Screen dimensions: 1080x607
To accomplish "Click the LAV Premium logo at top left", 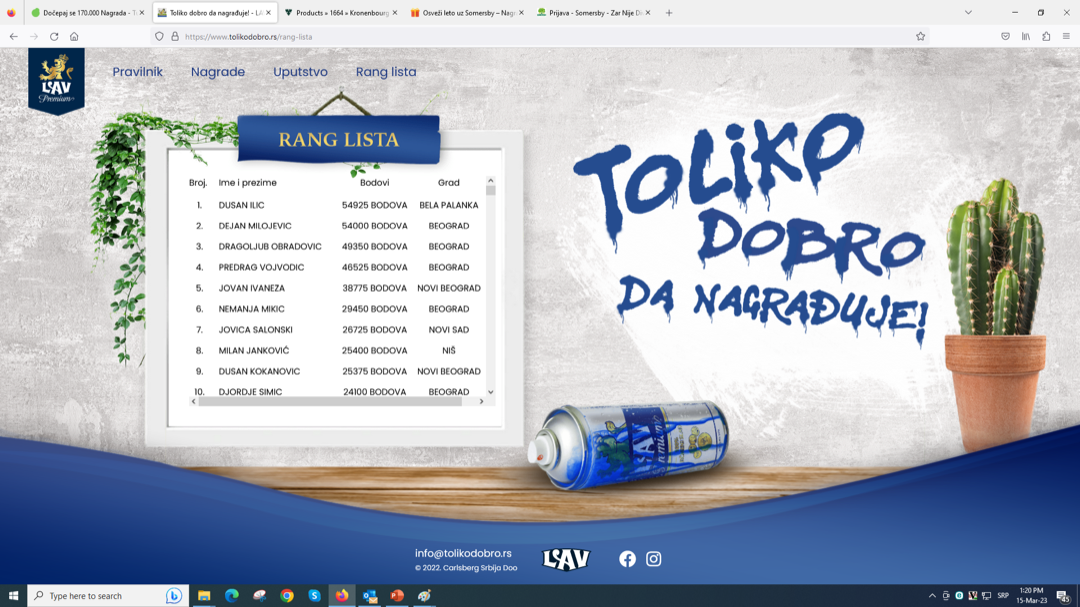I will click(56, 80).
